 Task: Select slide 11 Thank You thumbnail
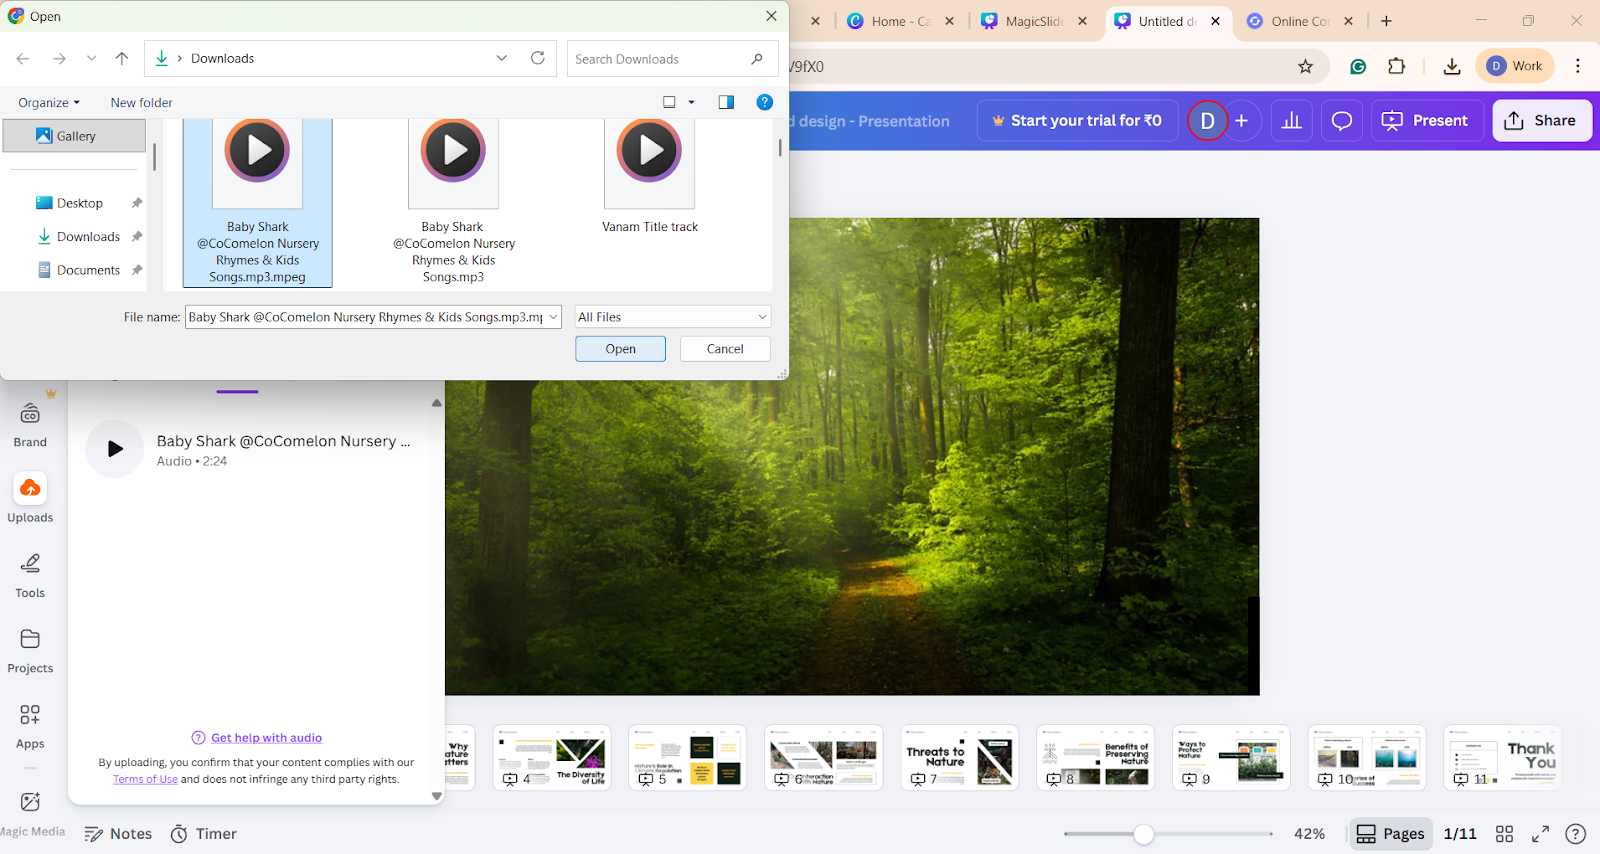[1503, 758]
